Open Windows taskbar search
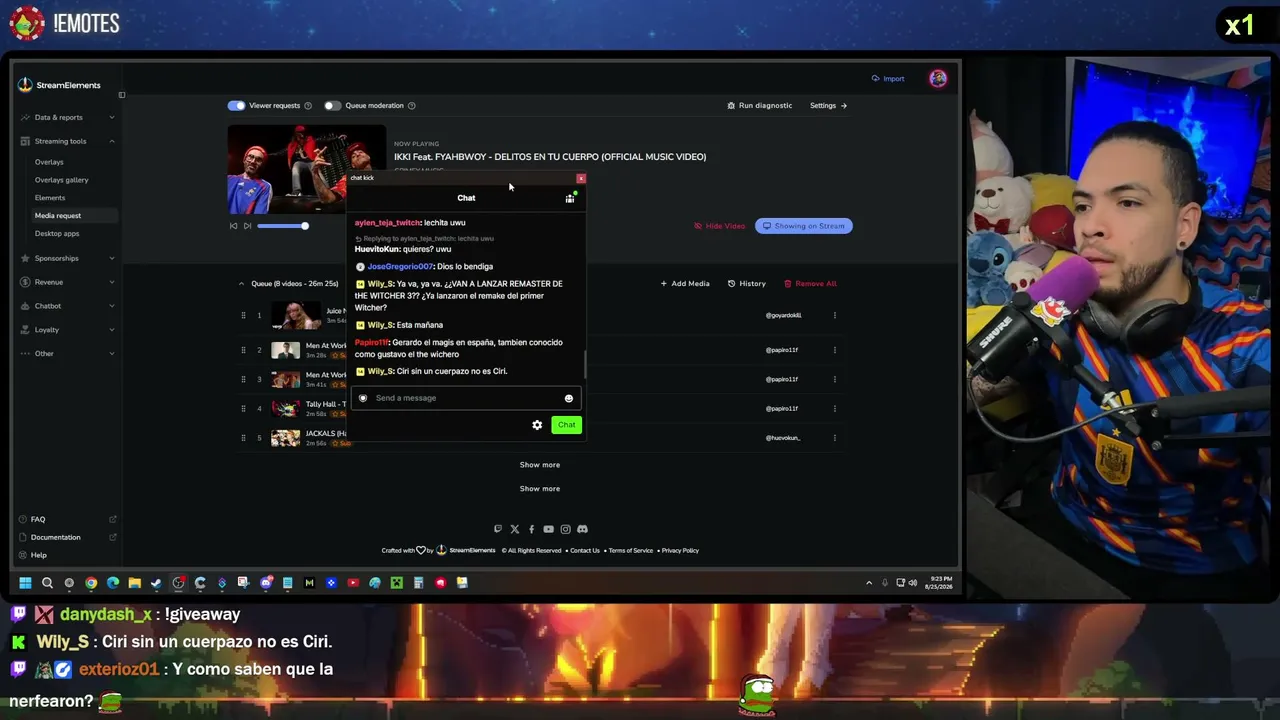This screenshot has height=720, width=1280. 47,583
